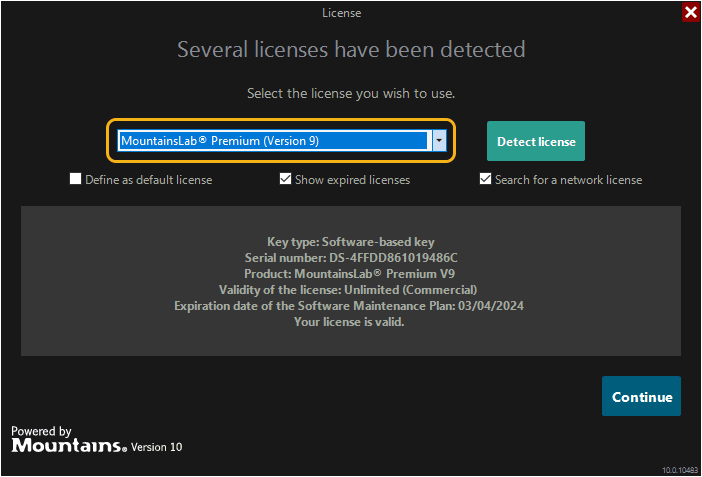
Task: Click 'Several licenses have been detected' heading
Action: (x=351, y=49)
